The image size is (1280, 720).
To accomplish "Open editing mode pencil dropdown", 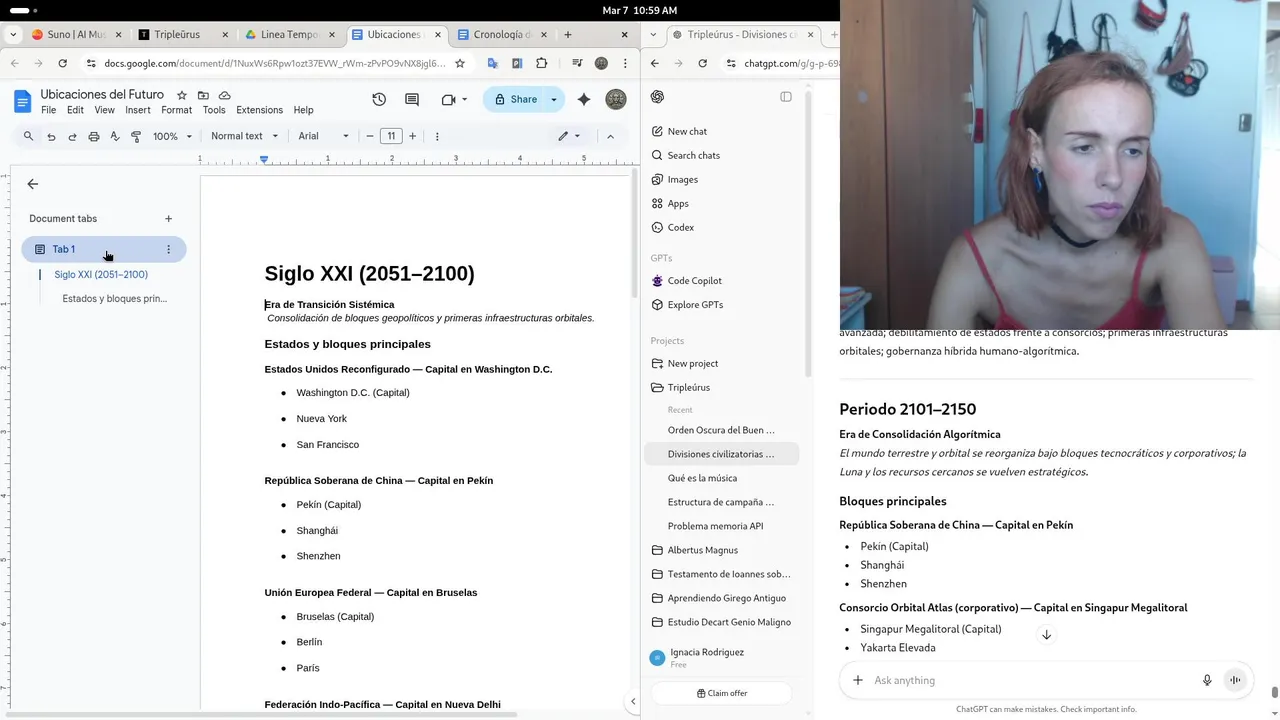I will (569, 136).
